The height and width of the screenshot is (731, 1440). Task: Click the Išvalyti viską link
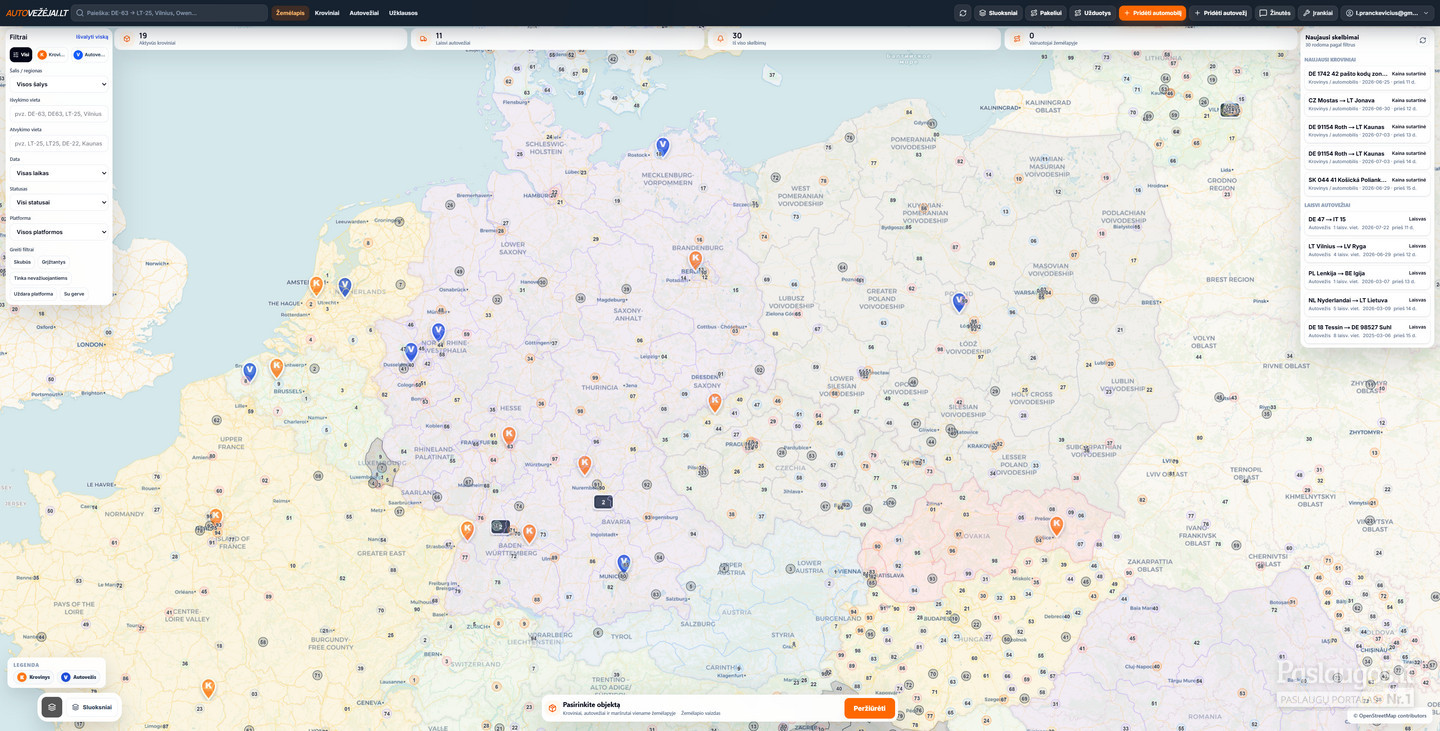tap(92, 37)
